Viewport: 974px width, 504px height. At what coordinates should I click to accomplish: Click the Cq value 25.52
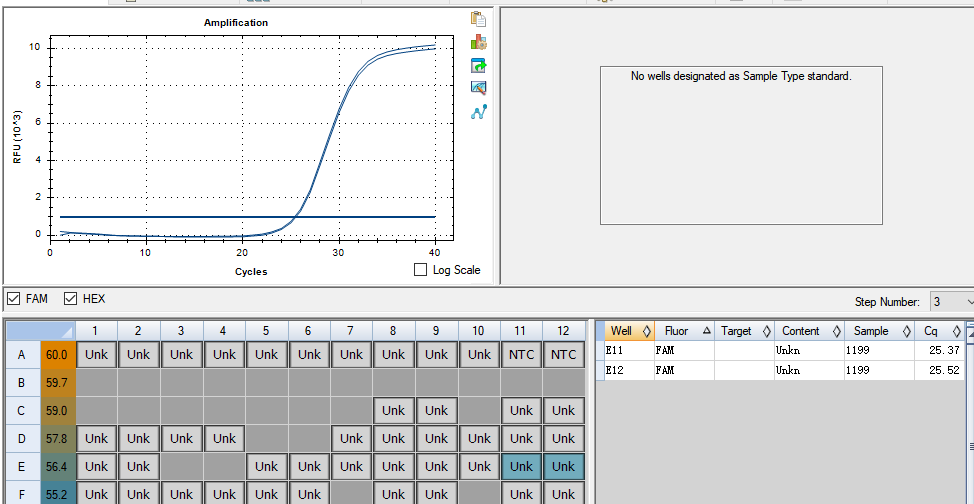(x=944, y=370)
